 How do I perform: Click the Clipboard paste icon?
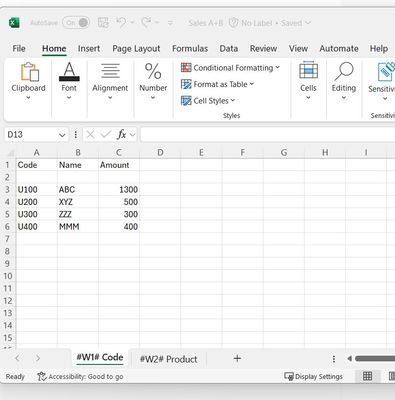point(29,72)
